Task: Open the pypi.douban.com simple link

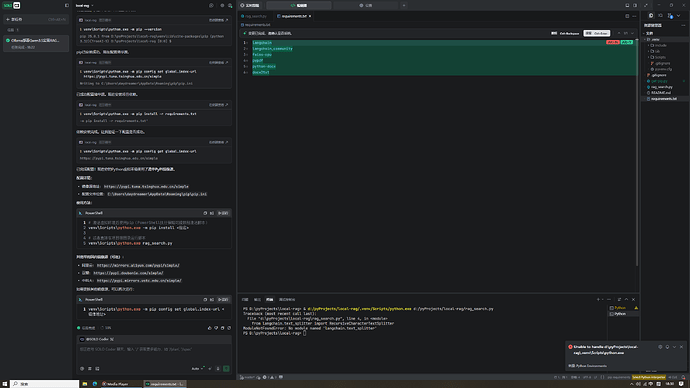Action: click(128, 273)
